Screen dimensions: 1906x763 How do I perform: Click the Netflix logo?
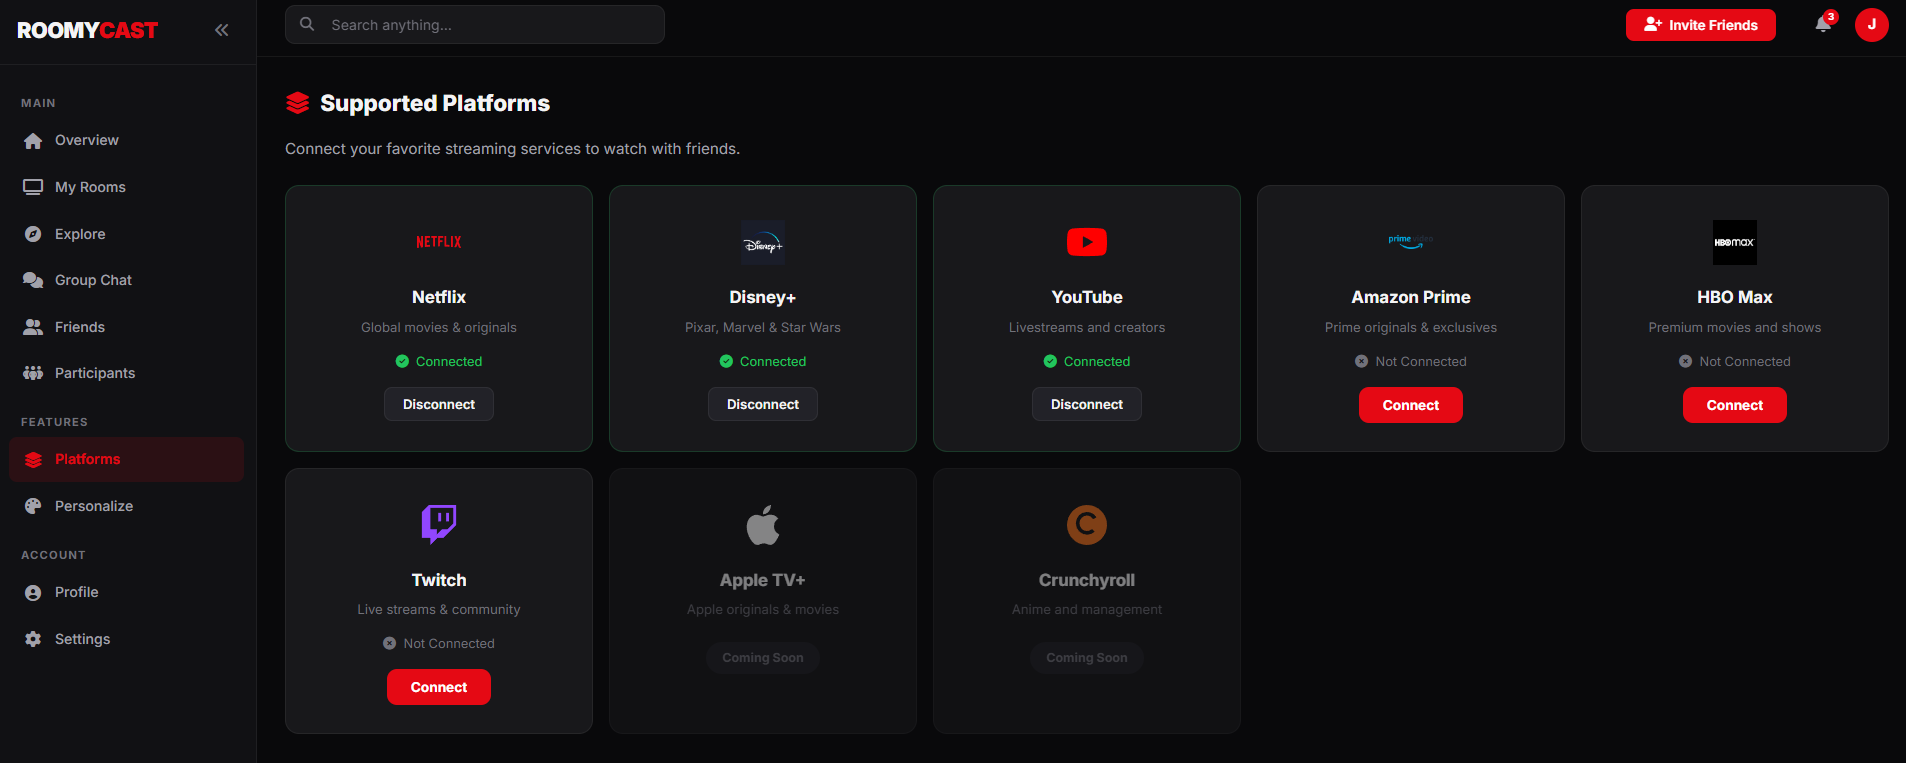[439, 242]
